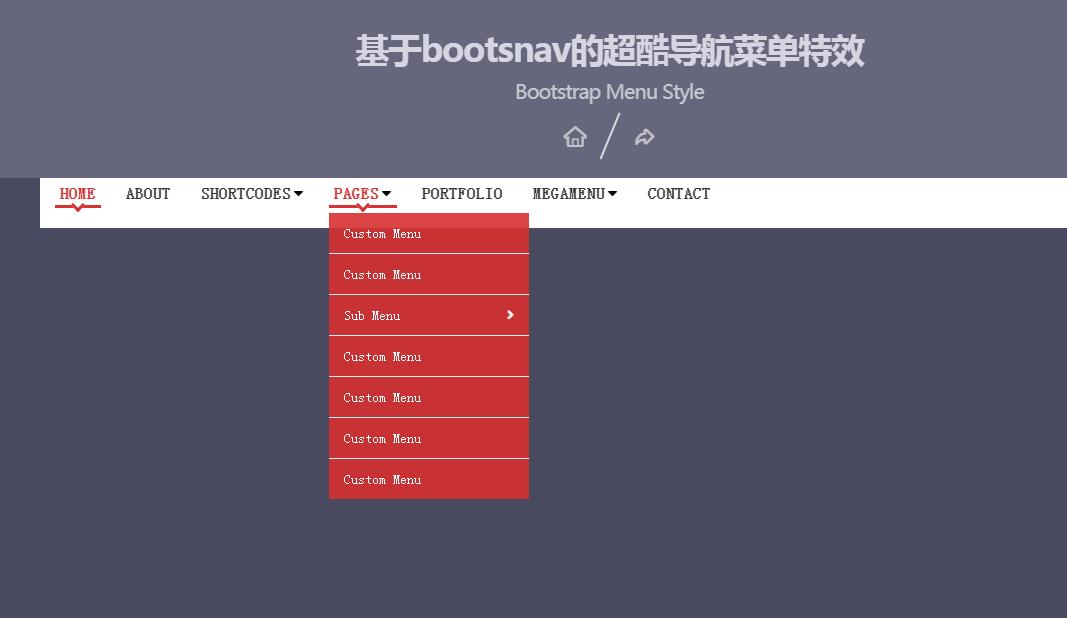This screenshot has height=618, width=1067.
Task: Choose the last Custom Menu item
Action: pos(429,479)
